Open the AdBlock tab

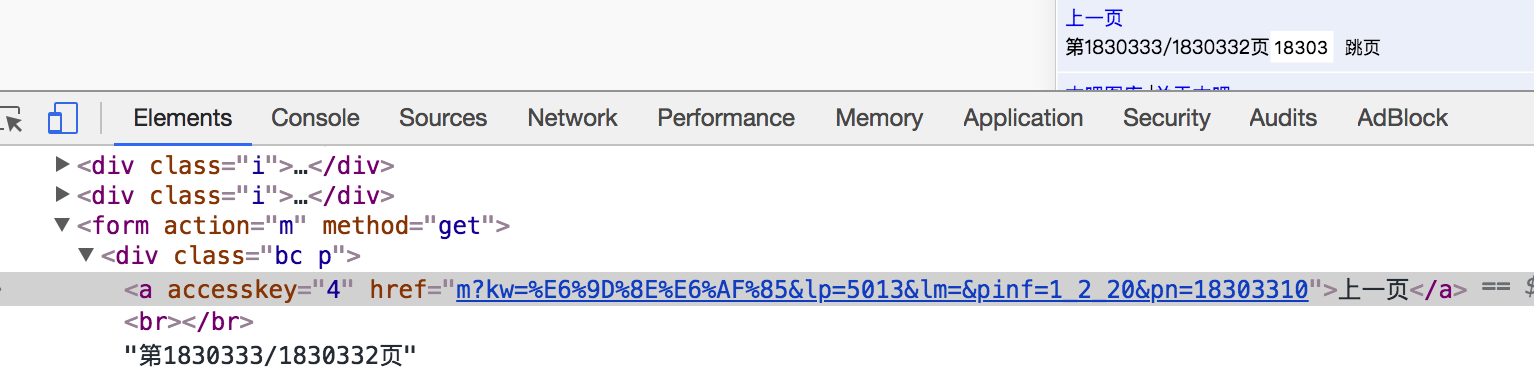[x=1402, y=118]
